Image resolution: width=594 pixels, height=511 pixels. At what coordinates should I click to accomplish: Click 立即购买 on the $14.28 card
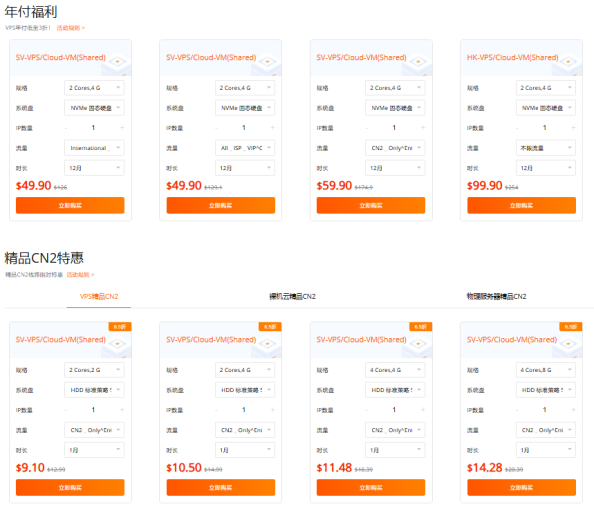(x=521, y=488)
